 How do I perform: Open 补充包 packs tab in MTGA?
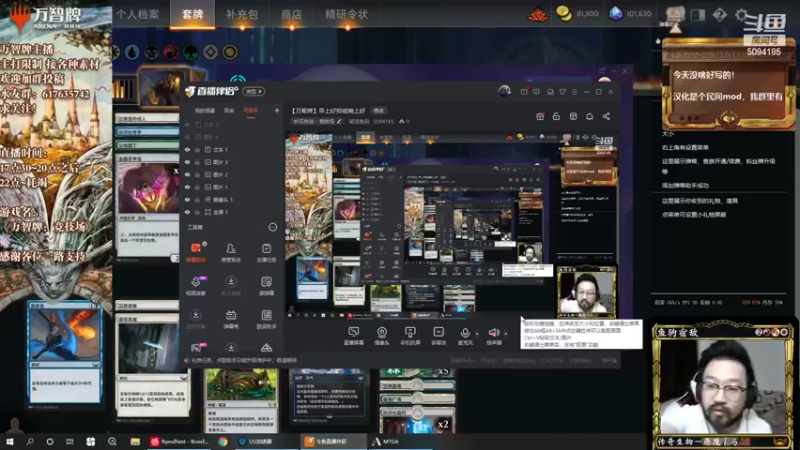coord(242,14)
